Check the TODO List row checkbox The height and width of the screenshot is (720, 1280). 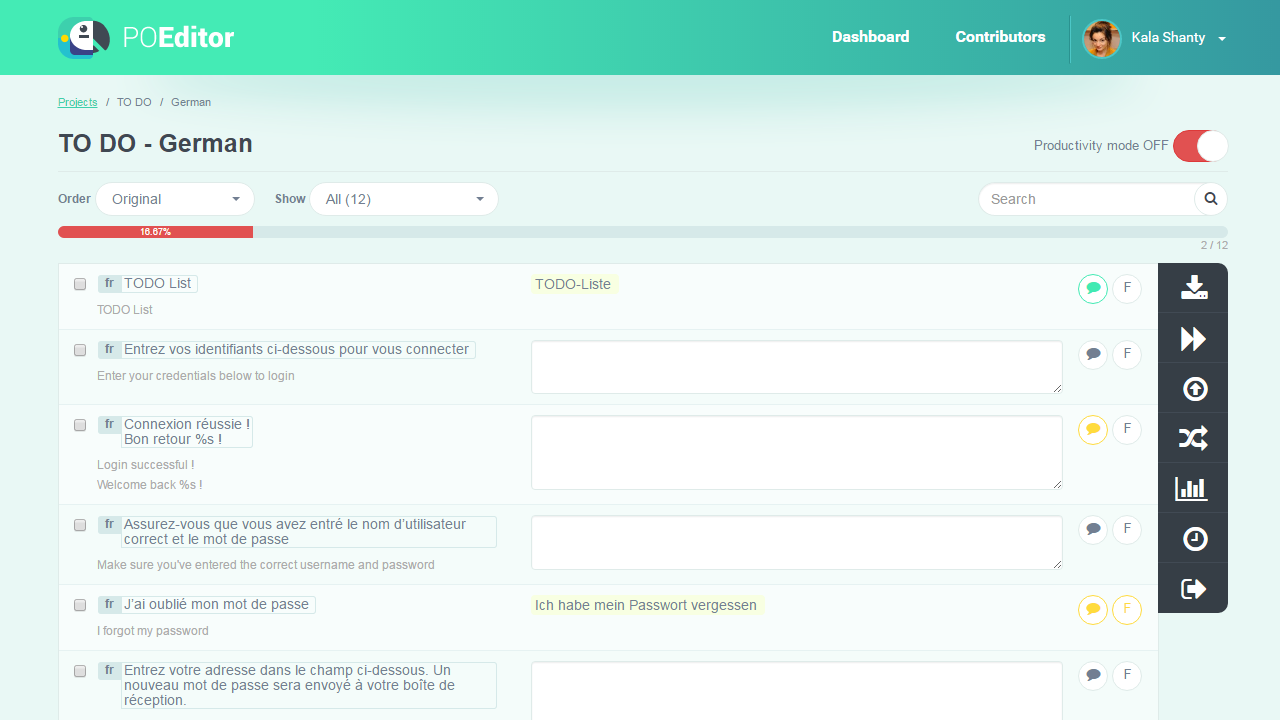click(80, 284)
